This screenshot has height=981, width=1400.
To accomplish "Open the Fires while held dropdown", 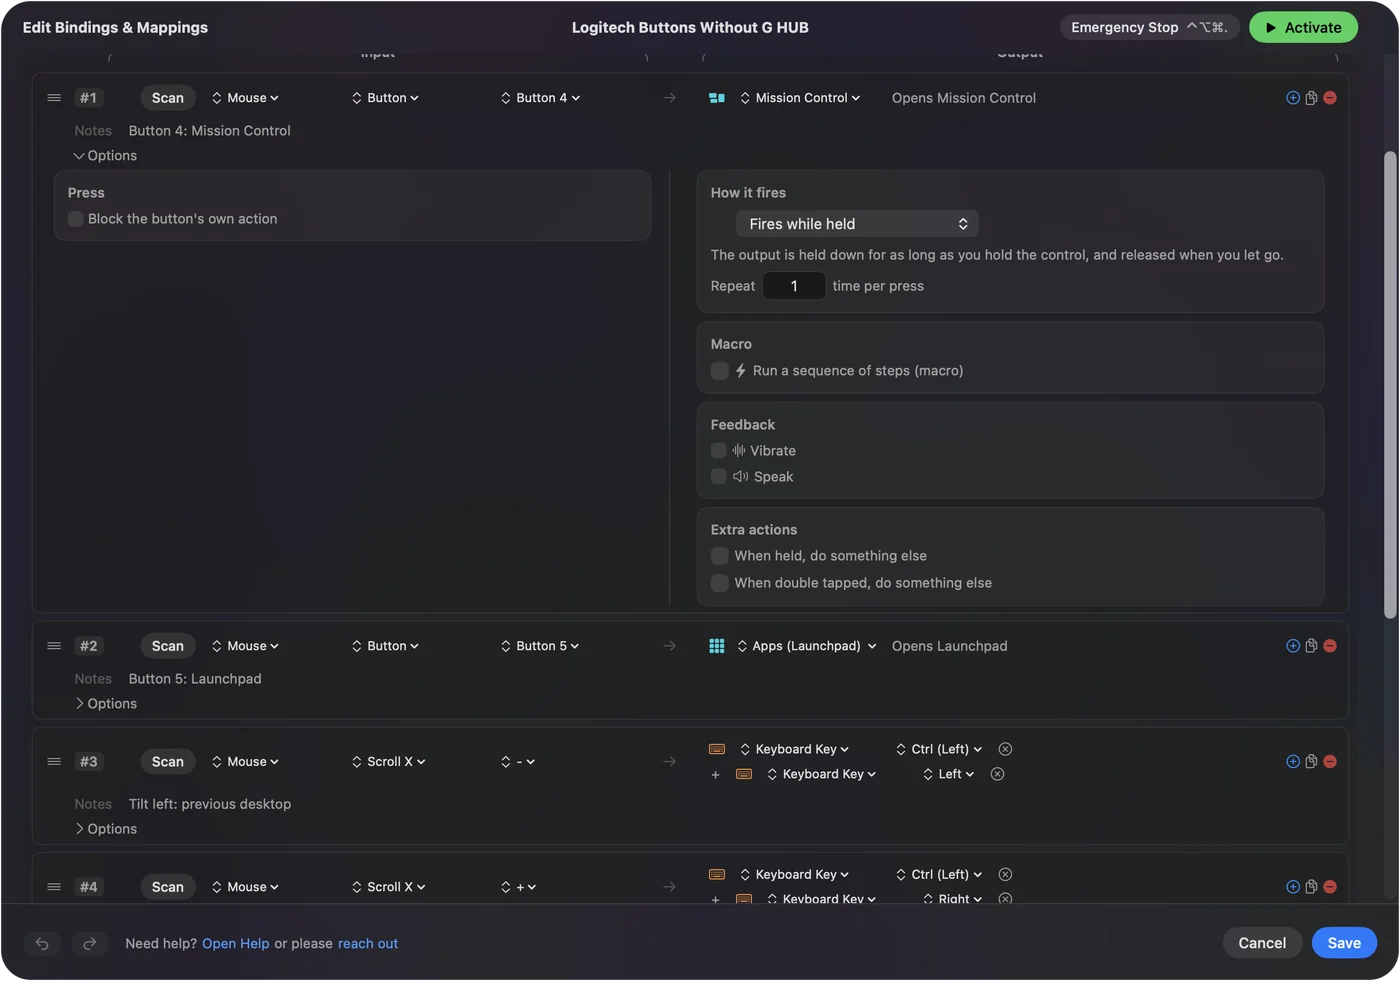I will [x=857, y=224].
